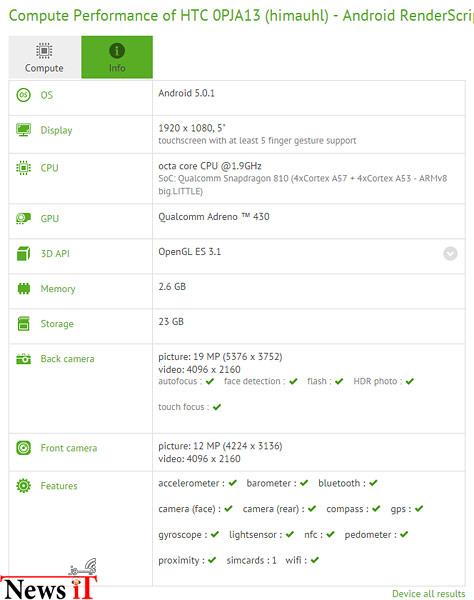Click the GPU card icon

pyautogui.click(x=23, y=218)
